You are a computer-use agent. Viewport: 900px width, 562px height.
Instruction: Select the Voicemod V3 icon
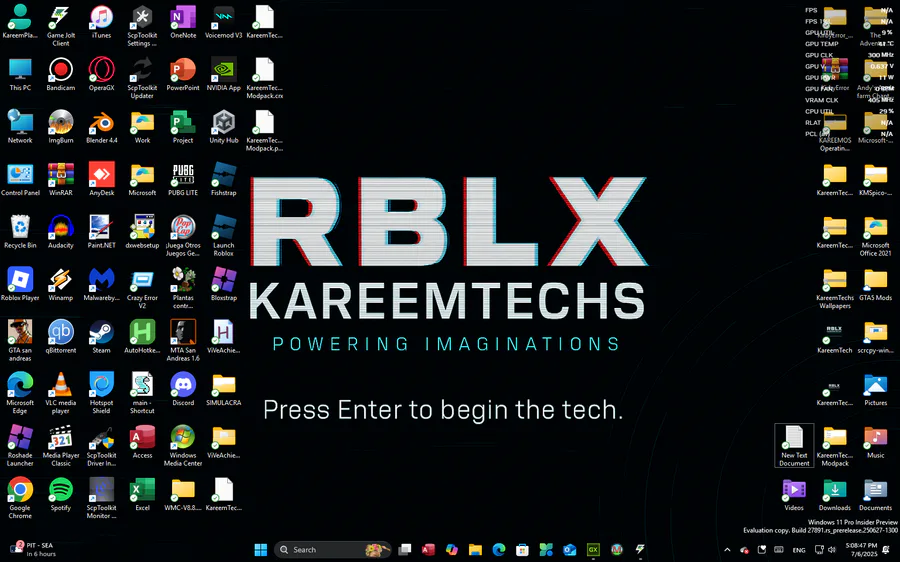tap(223, 22)
